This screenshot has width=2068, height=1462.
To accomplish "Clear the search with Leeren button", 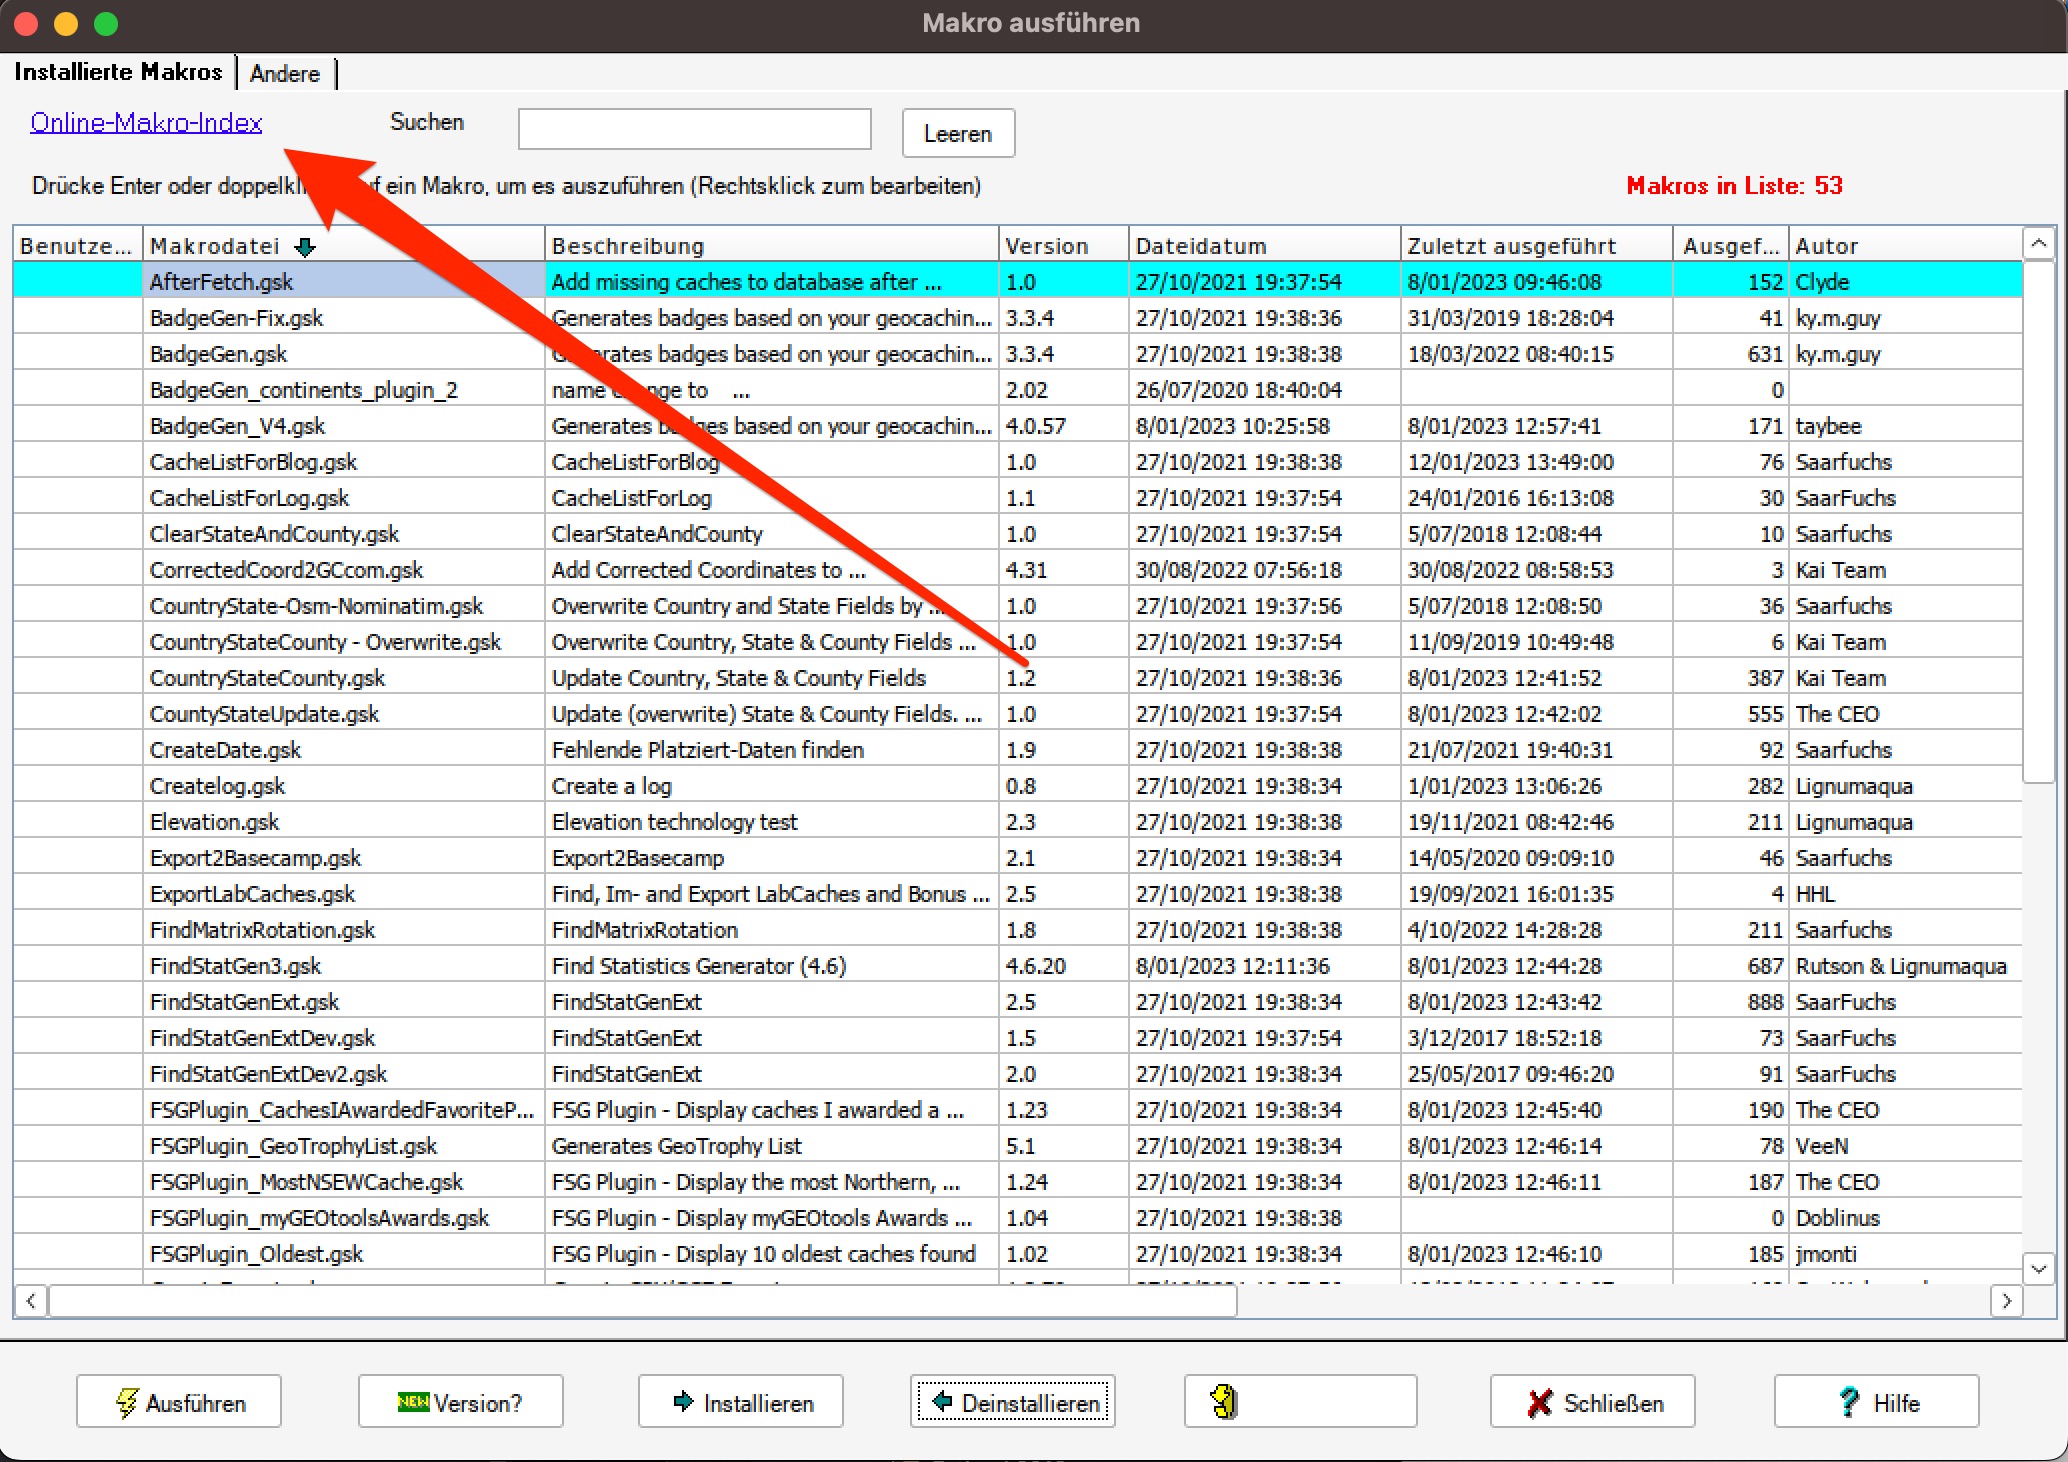I will (958, 133).
